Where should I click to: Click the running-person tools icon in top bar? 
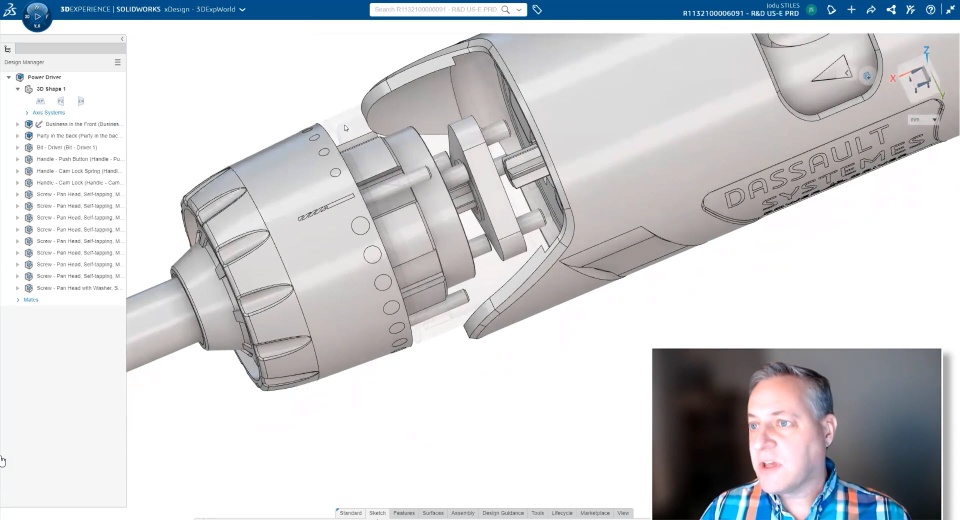(910, 10)
